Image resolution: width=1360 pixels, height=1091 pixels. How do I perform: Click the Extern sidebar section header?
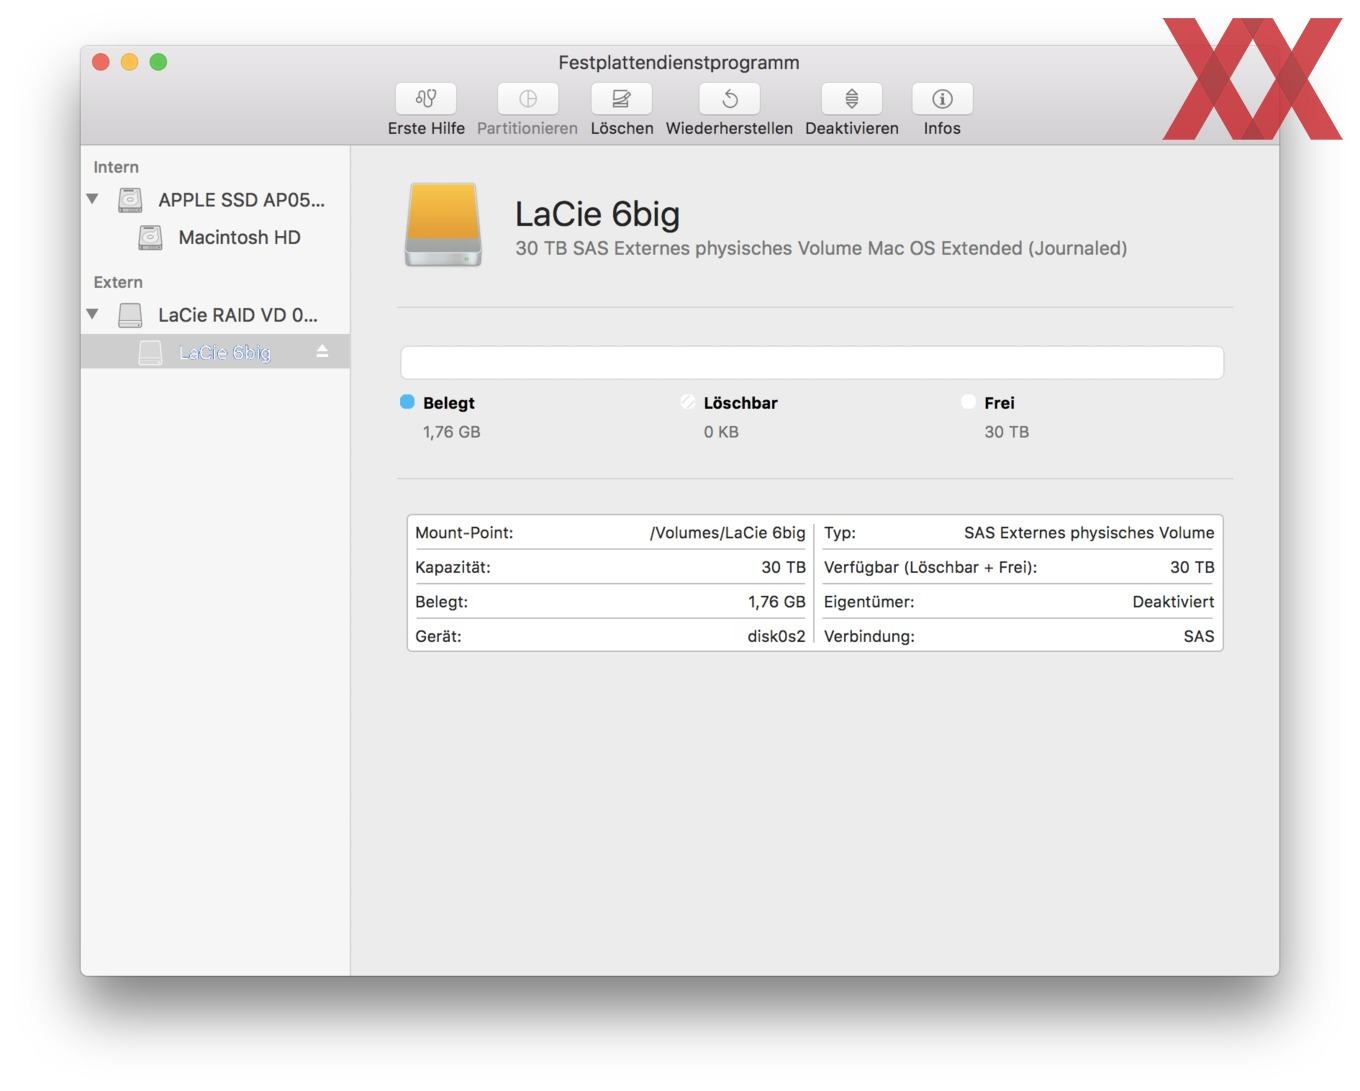point(118,282)
